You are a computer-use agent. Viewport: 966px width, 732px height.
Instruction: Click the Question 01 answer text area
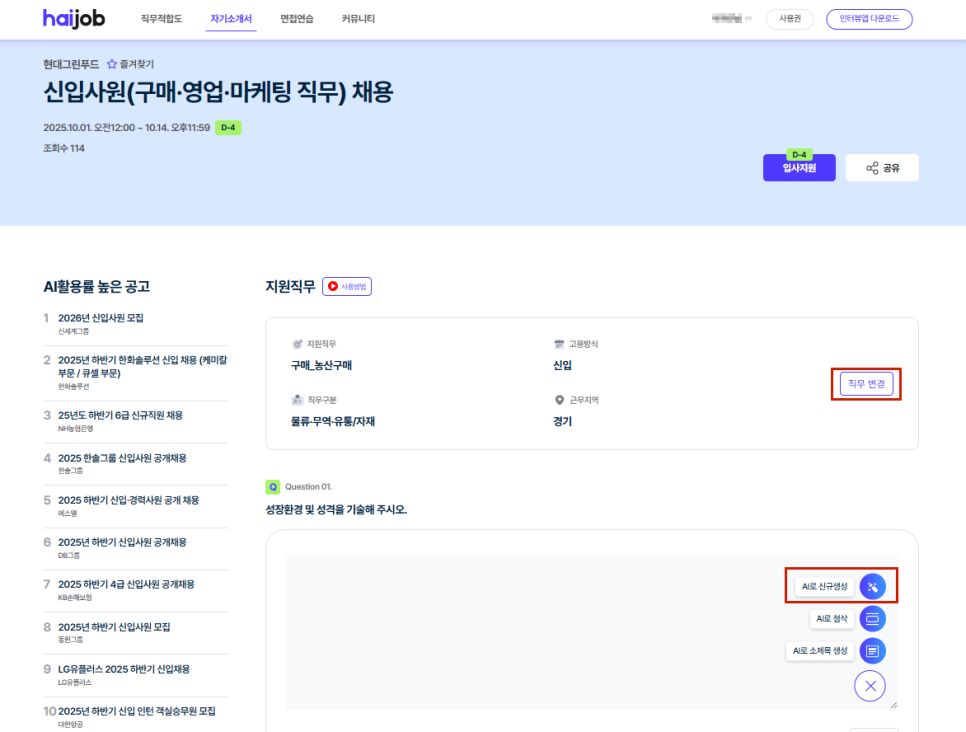point(530,630)
